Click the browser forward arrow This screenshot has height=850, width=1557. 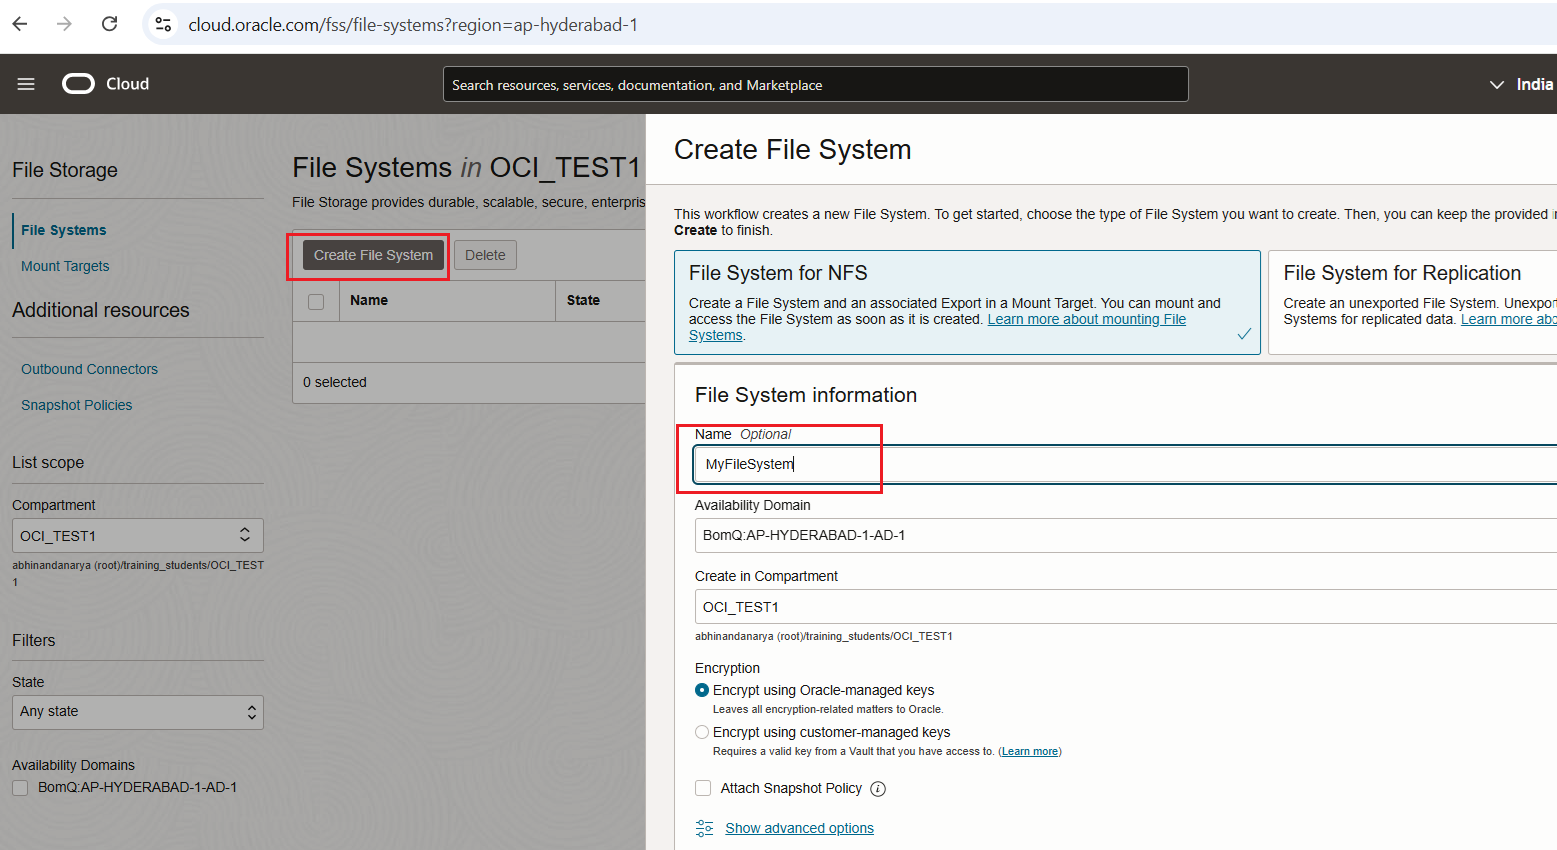point(65,24)
